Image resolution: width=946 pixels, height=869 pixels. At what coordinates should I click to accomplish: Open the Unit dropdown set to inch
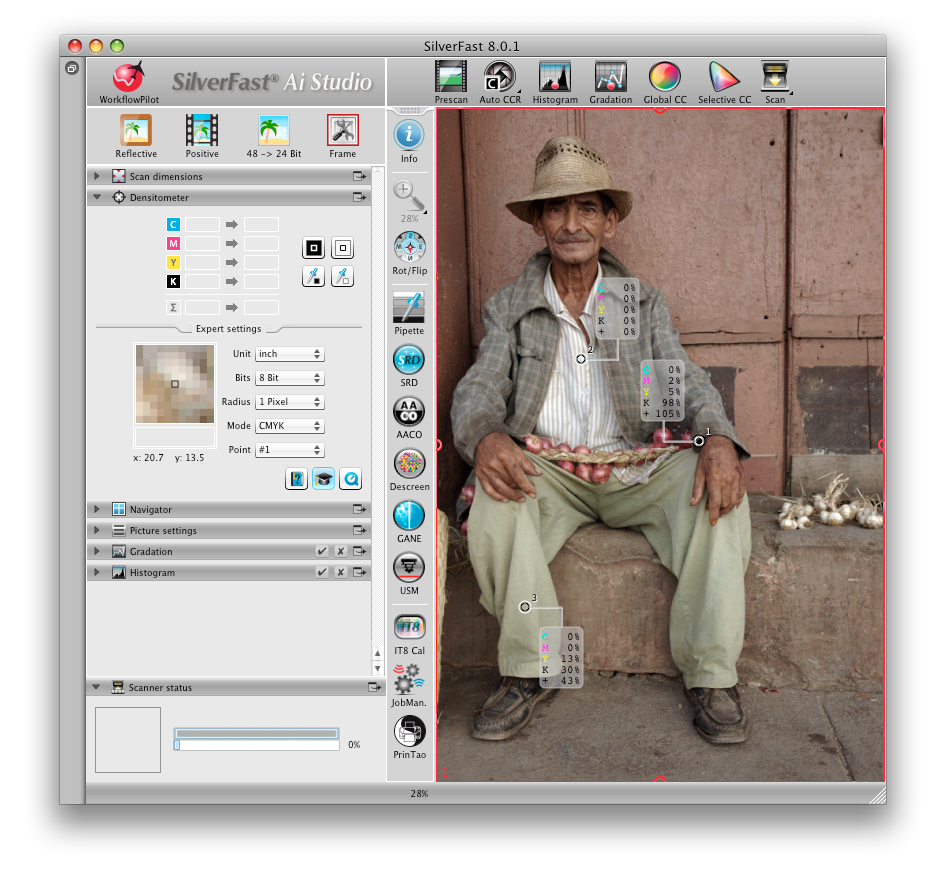(x=289, y=354)
